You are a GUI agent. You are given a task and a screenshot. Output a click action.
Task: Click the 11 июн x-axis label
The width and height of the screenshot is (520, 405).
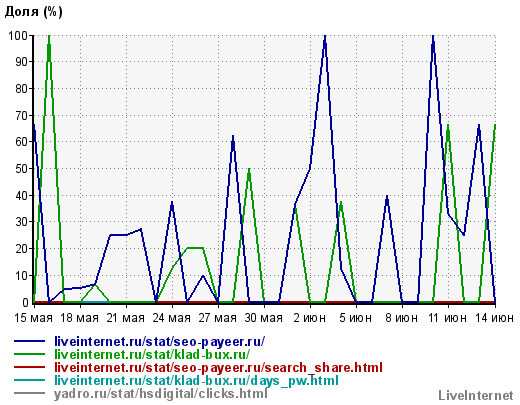[448, 318]
